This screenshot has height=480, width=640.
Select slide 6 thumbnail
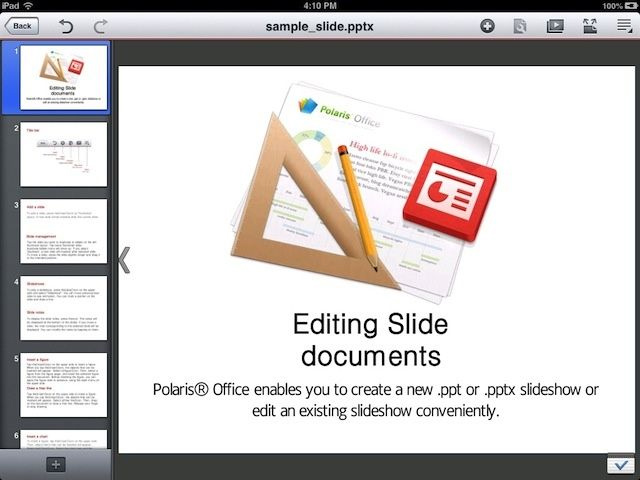[64, 439]
